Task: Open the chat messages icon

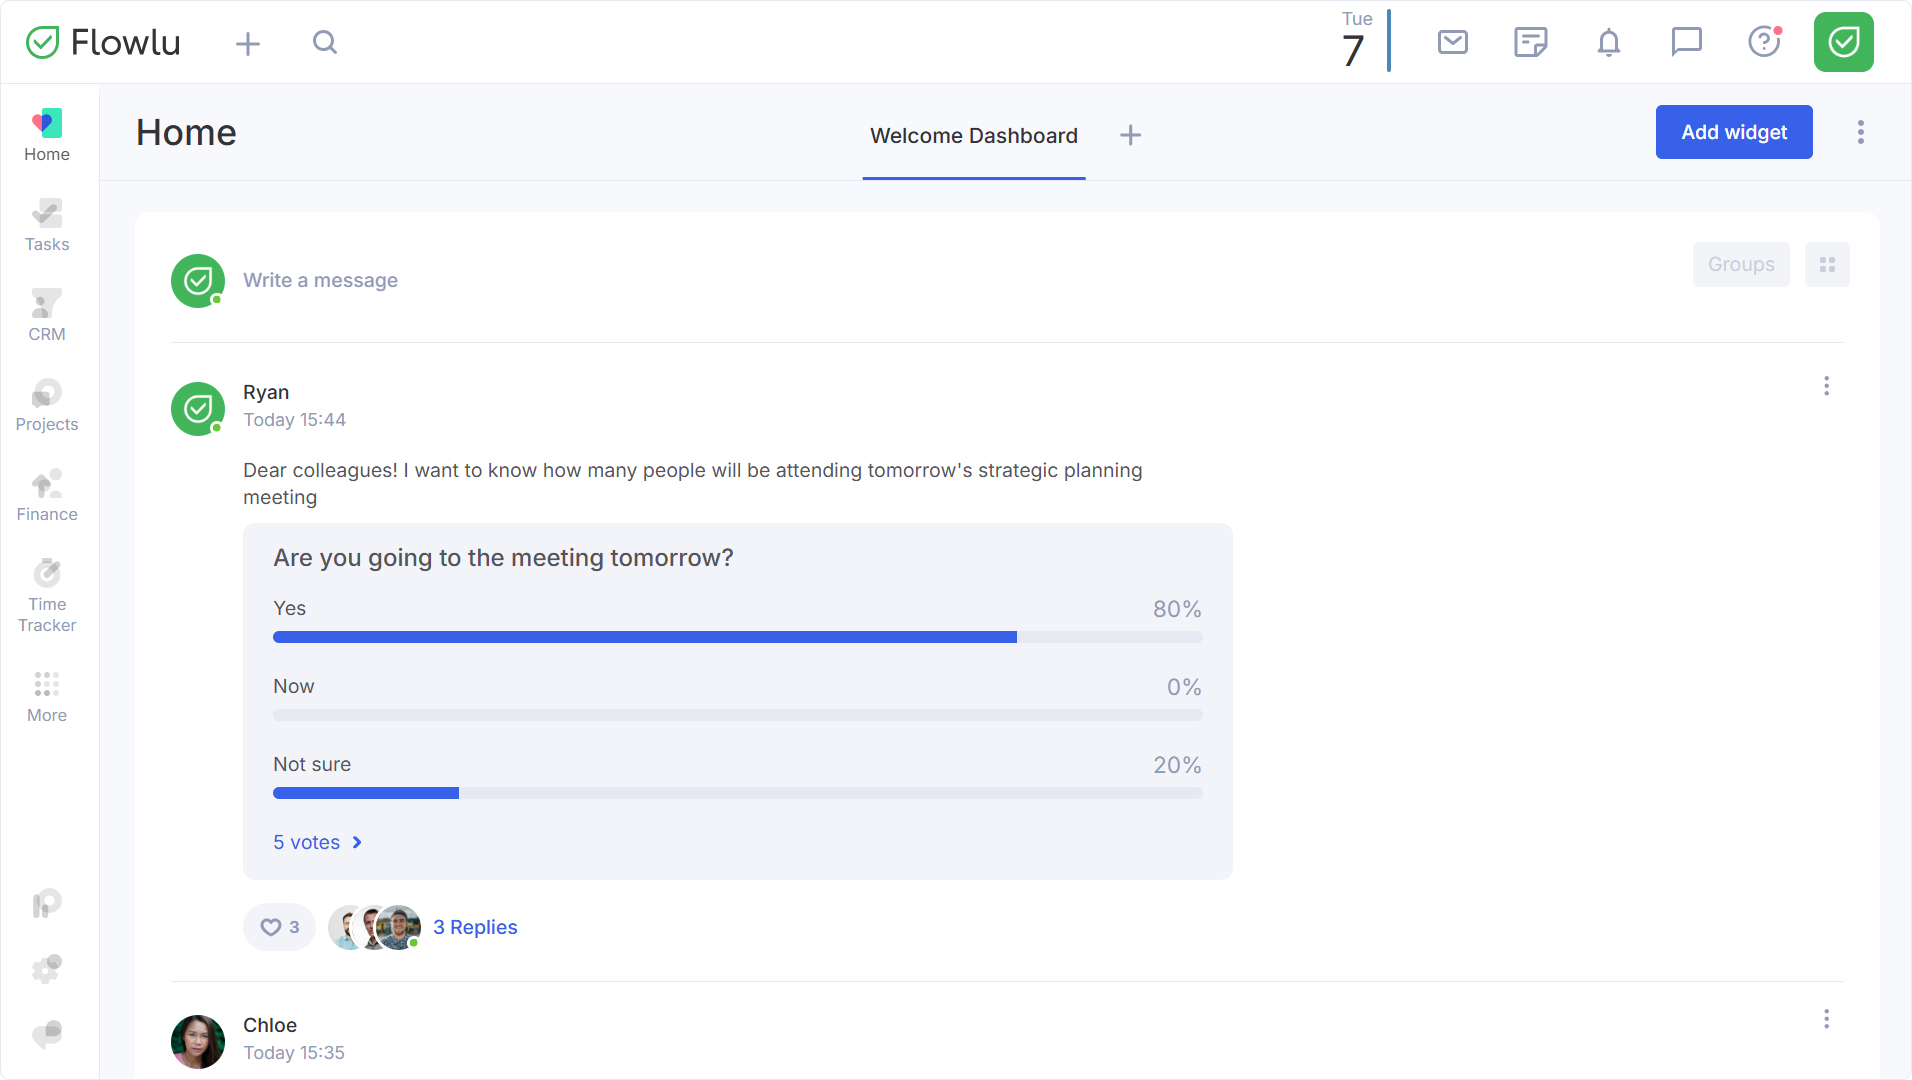Action: (1686, 42)
